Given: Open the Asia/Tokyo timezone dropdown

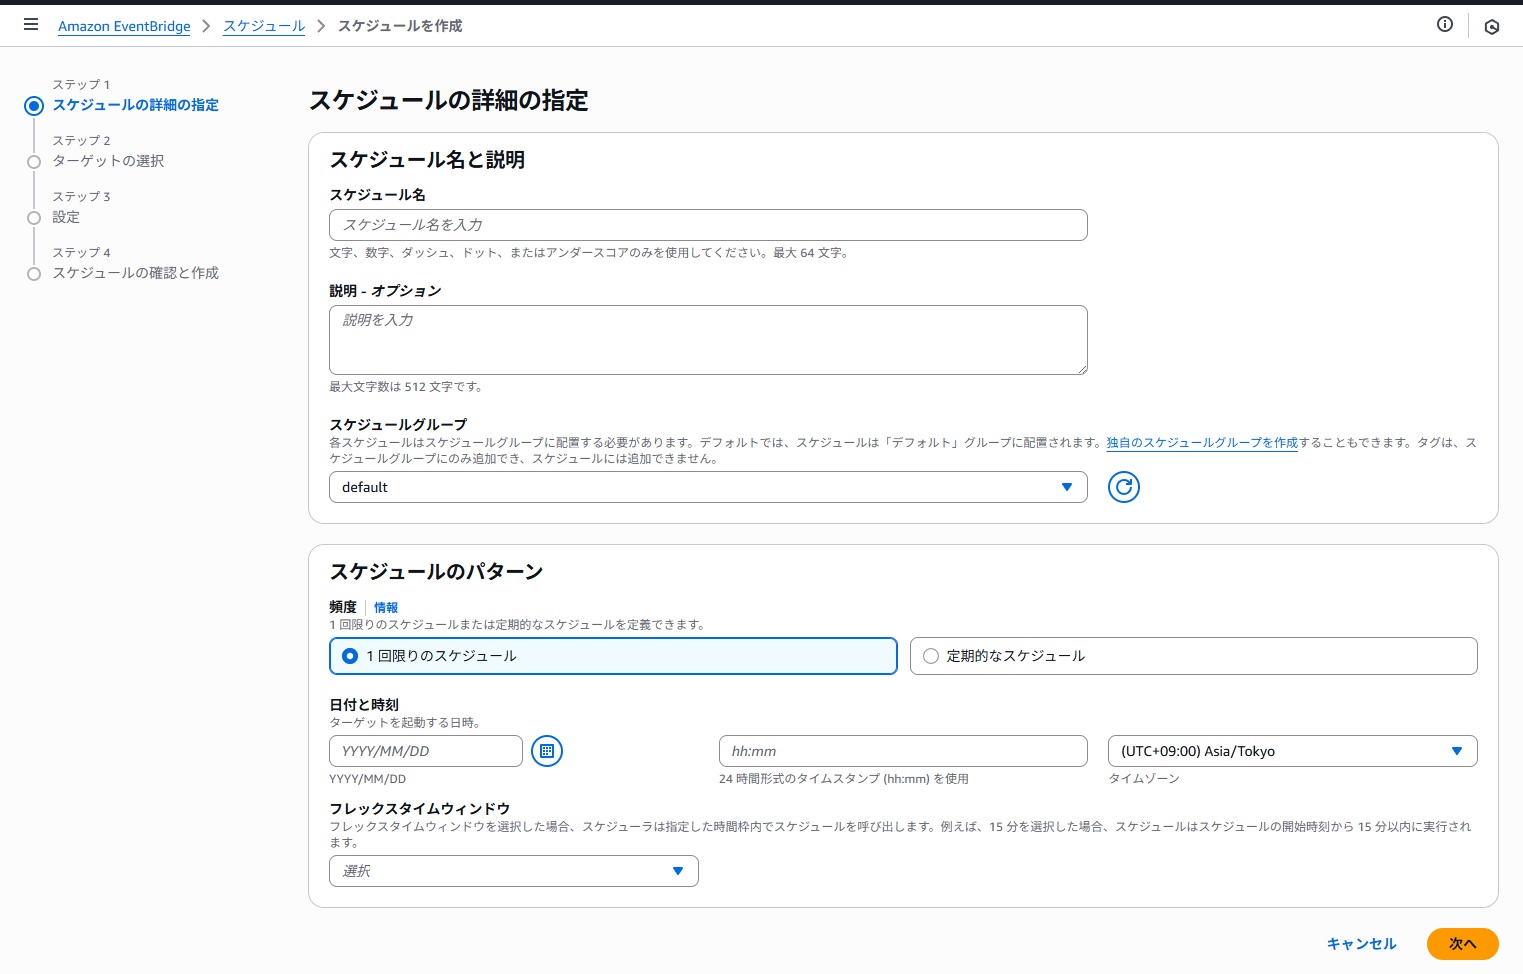Looking at the screenshot, I should pyautogui.click(x=1291, y=751).
